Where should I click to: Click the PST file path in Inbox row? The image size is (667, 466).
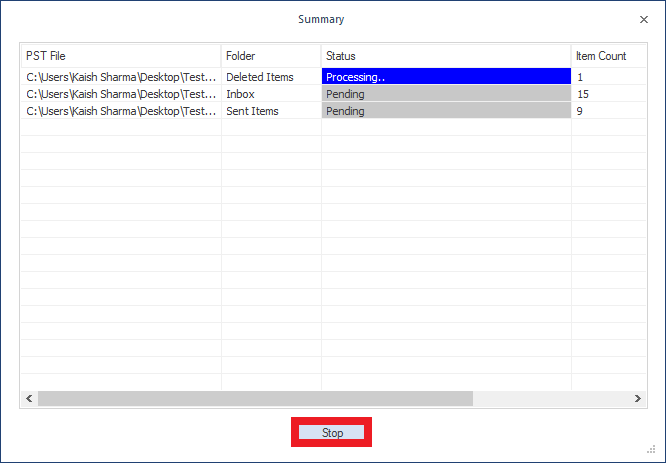[121, 94]
